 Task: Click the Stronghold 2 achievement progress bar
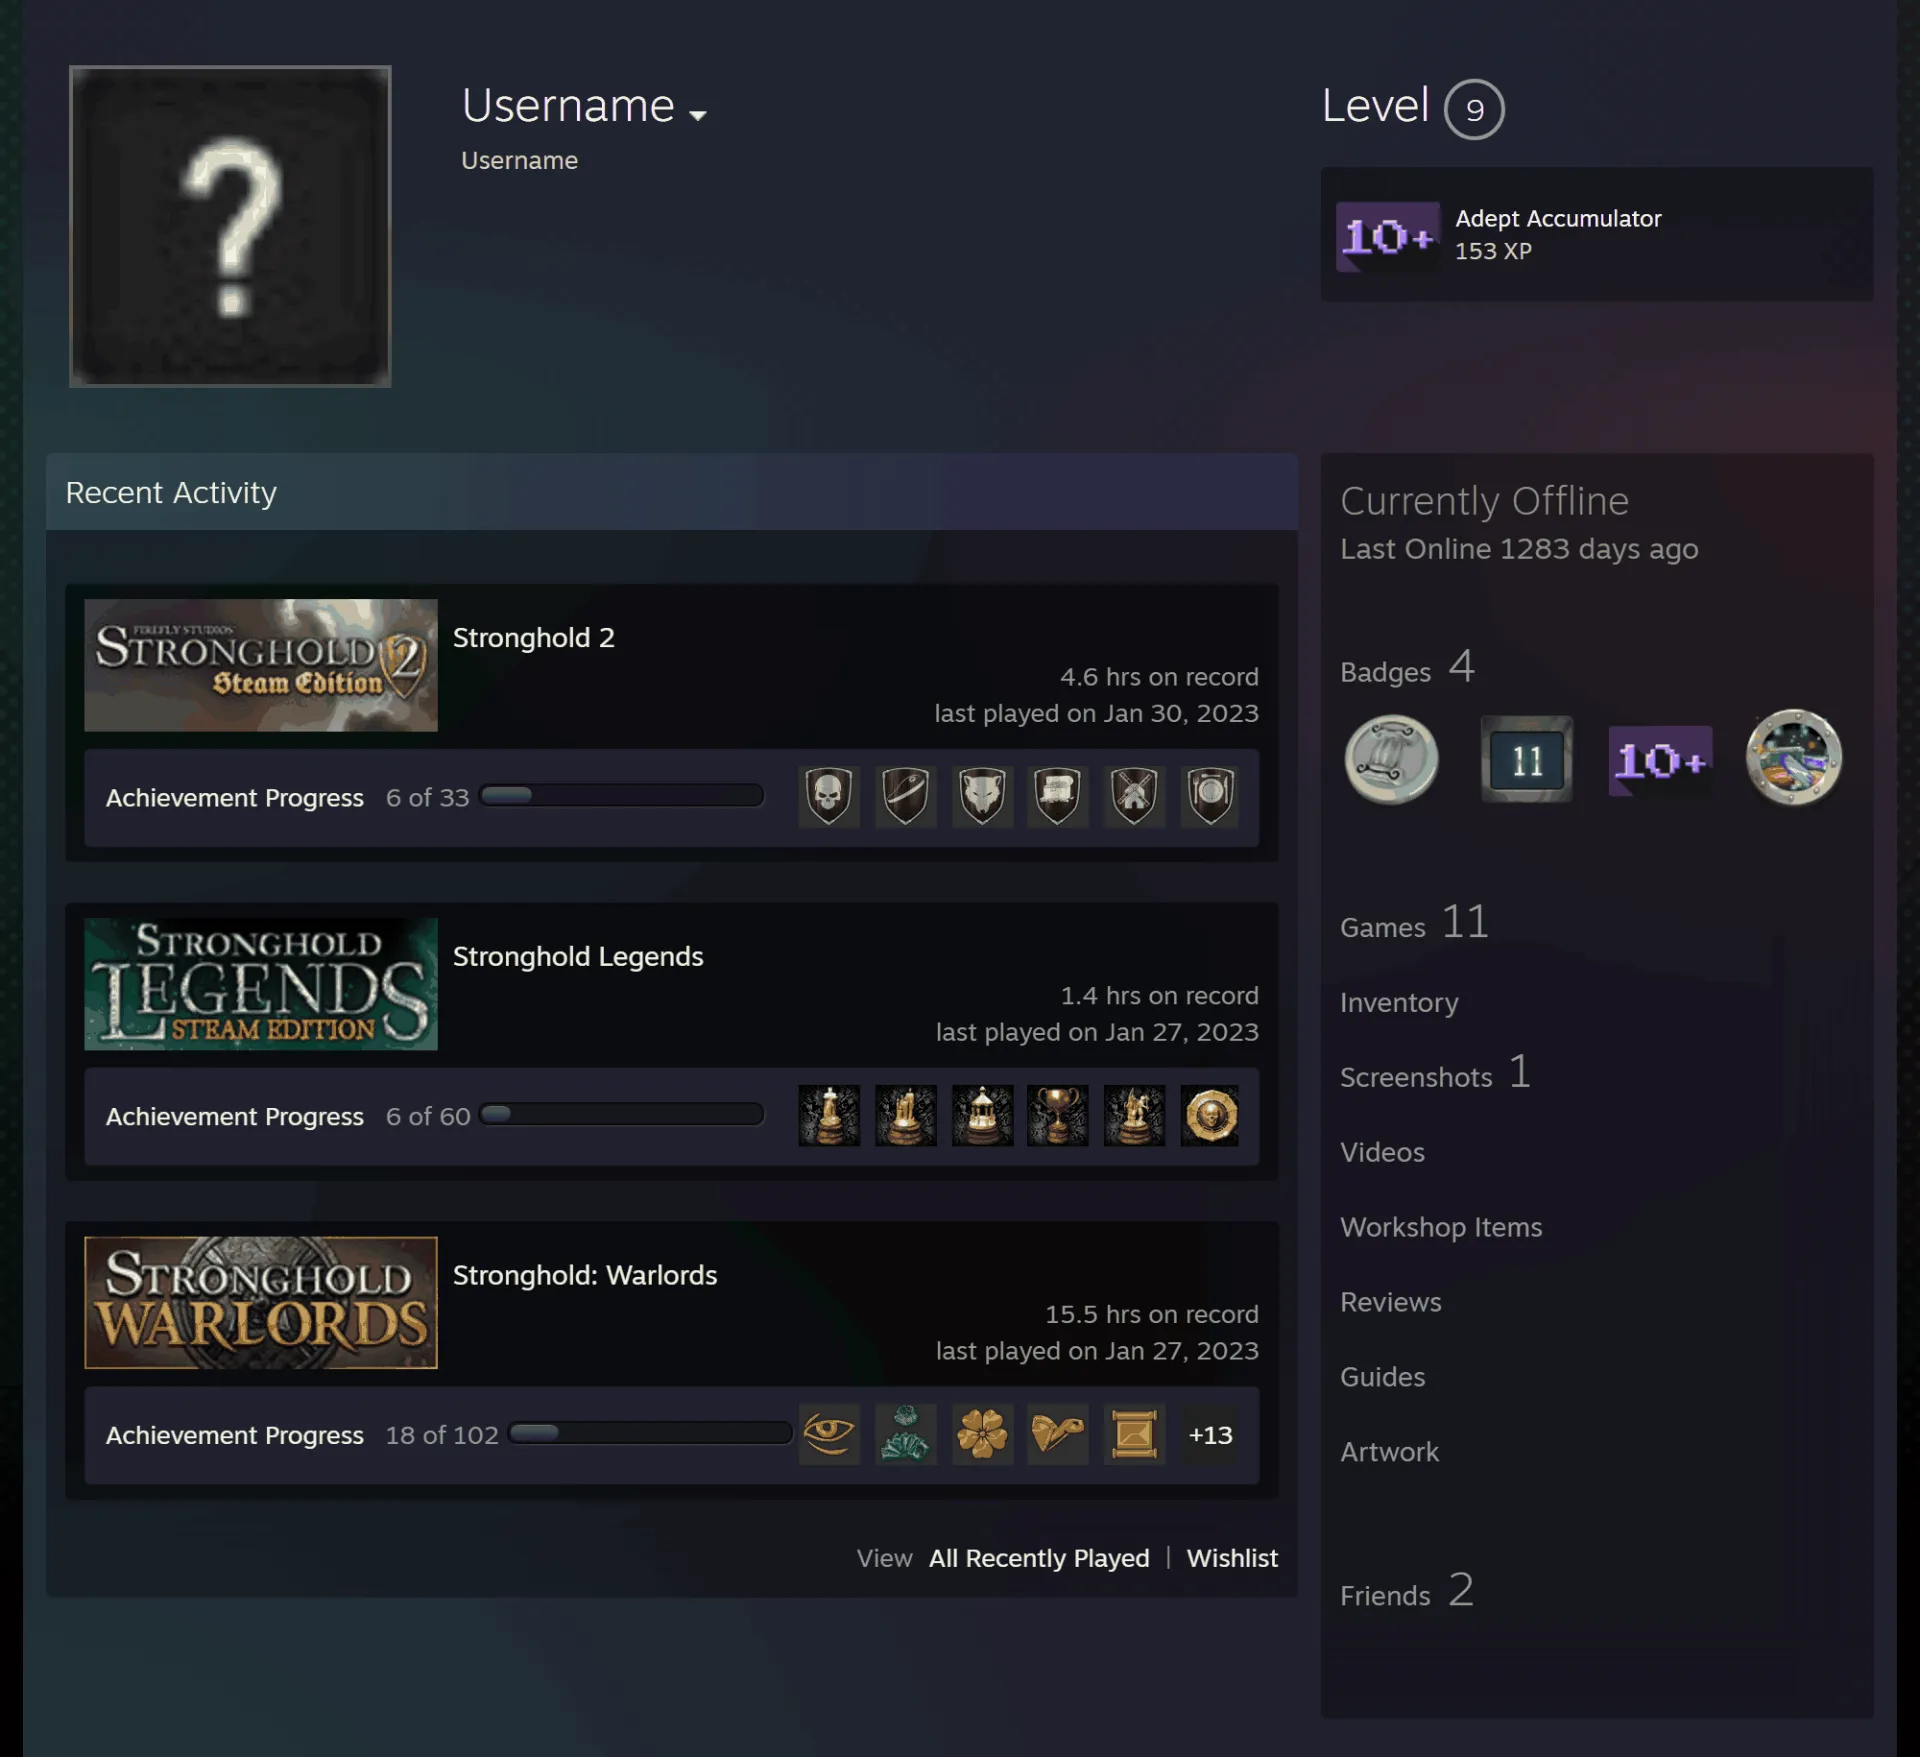621,796
